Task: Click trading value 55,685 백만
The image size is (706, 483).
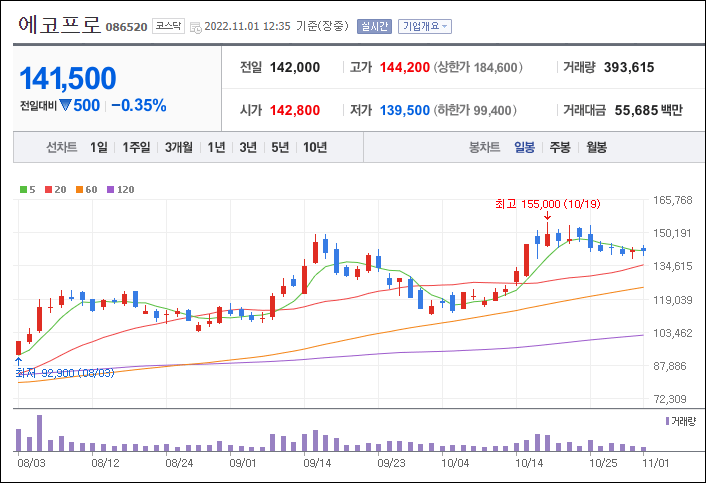Action: (649, 110)
